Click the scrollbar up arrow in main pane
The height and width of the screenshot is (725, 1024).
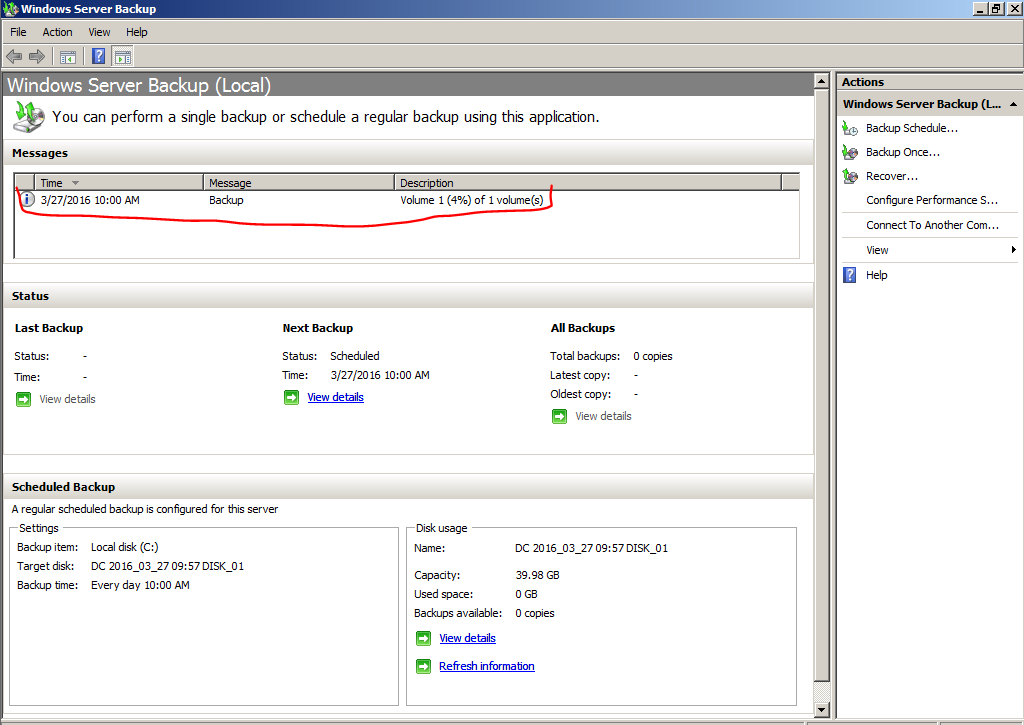[x=822, y=82]
